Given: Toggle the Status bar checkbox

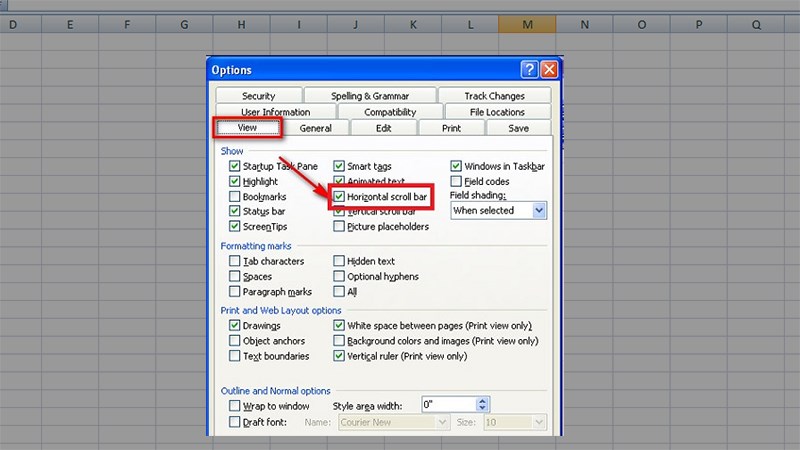Looking at the screenshot, I should tap(234, 211).
